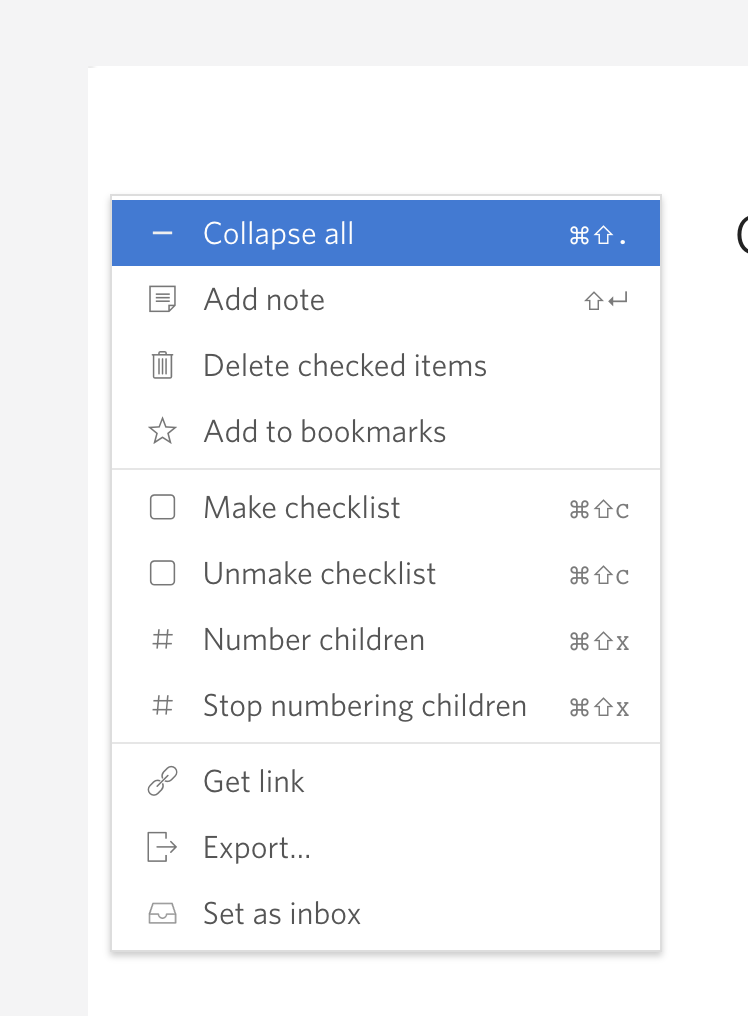This screenshot has height=1016, width=748.
Task: Click the export arrow icon beside Export
Action: point(162,847)
